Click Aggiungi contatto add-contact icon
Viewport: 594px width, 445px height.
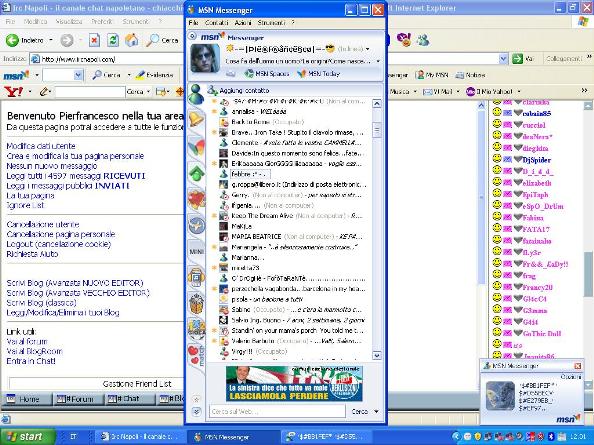pos(212,90)
